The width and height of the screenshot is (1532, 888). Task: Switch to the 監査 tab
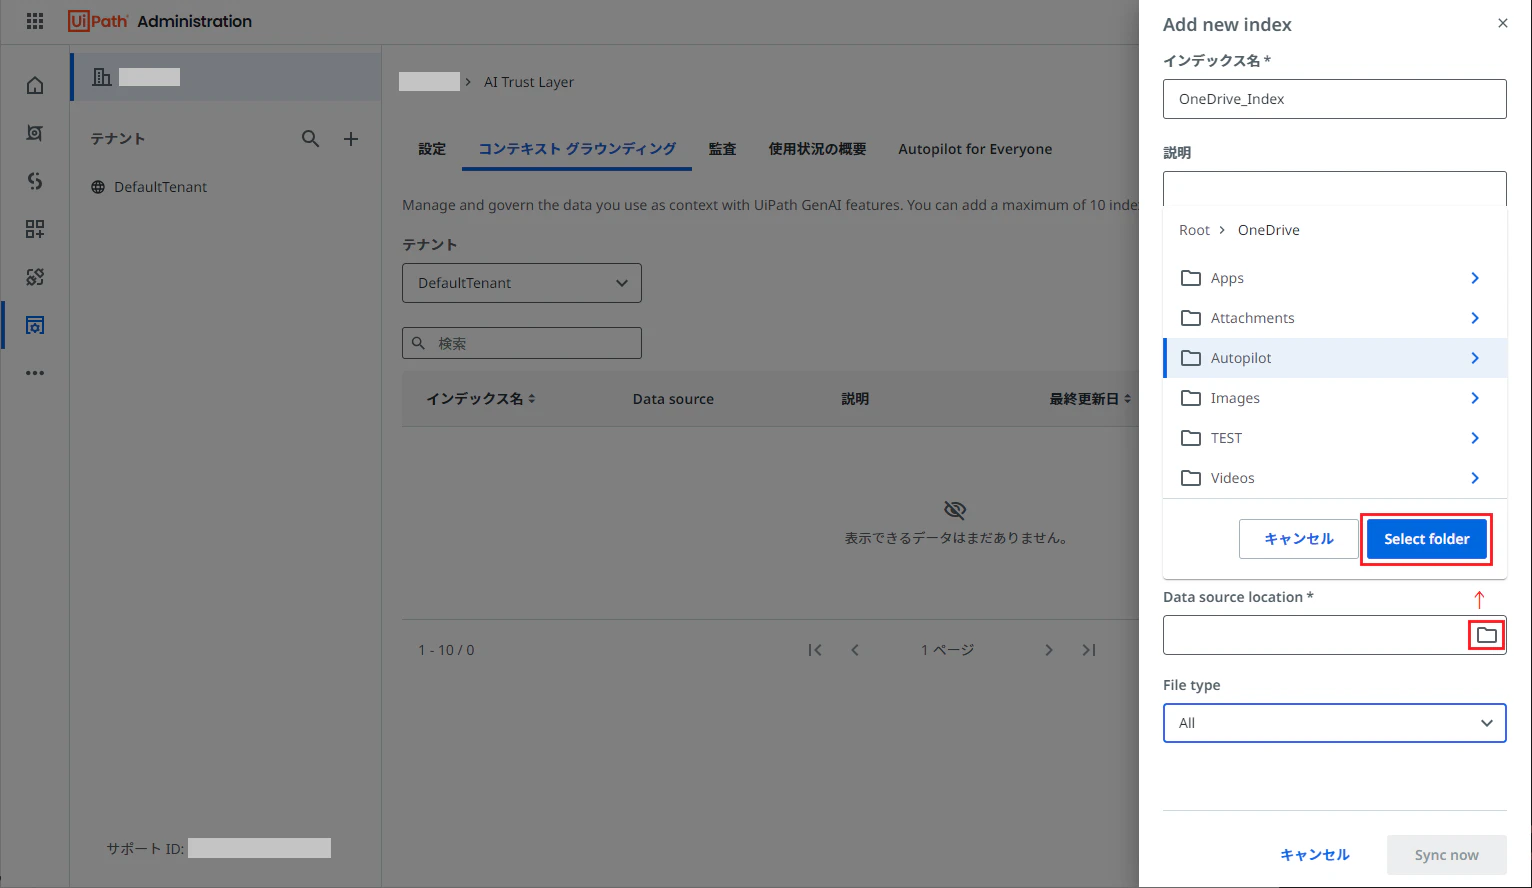click(722, 149)
